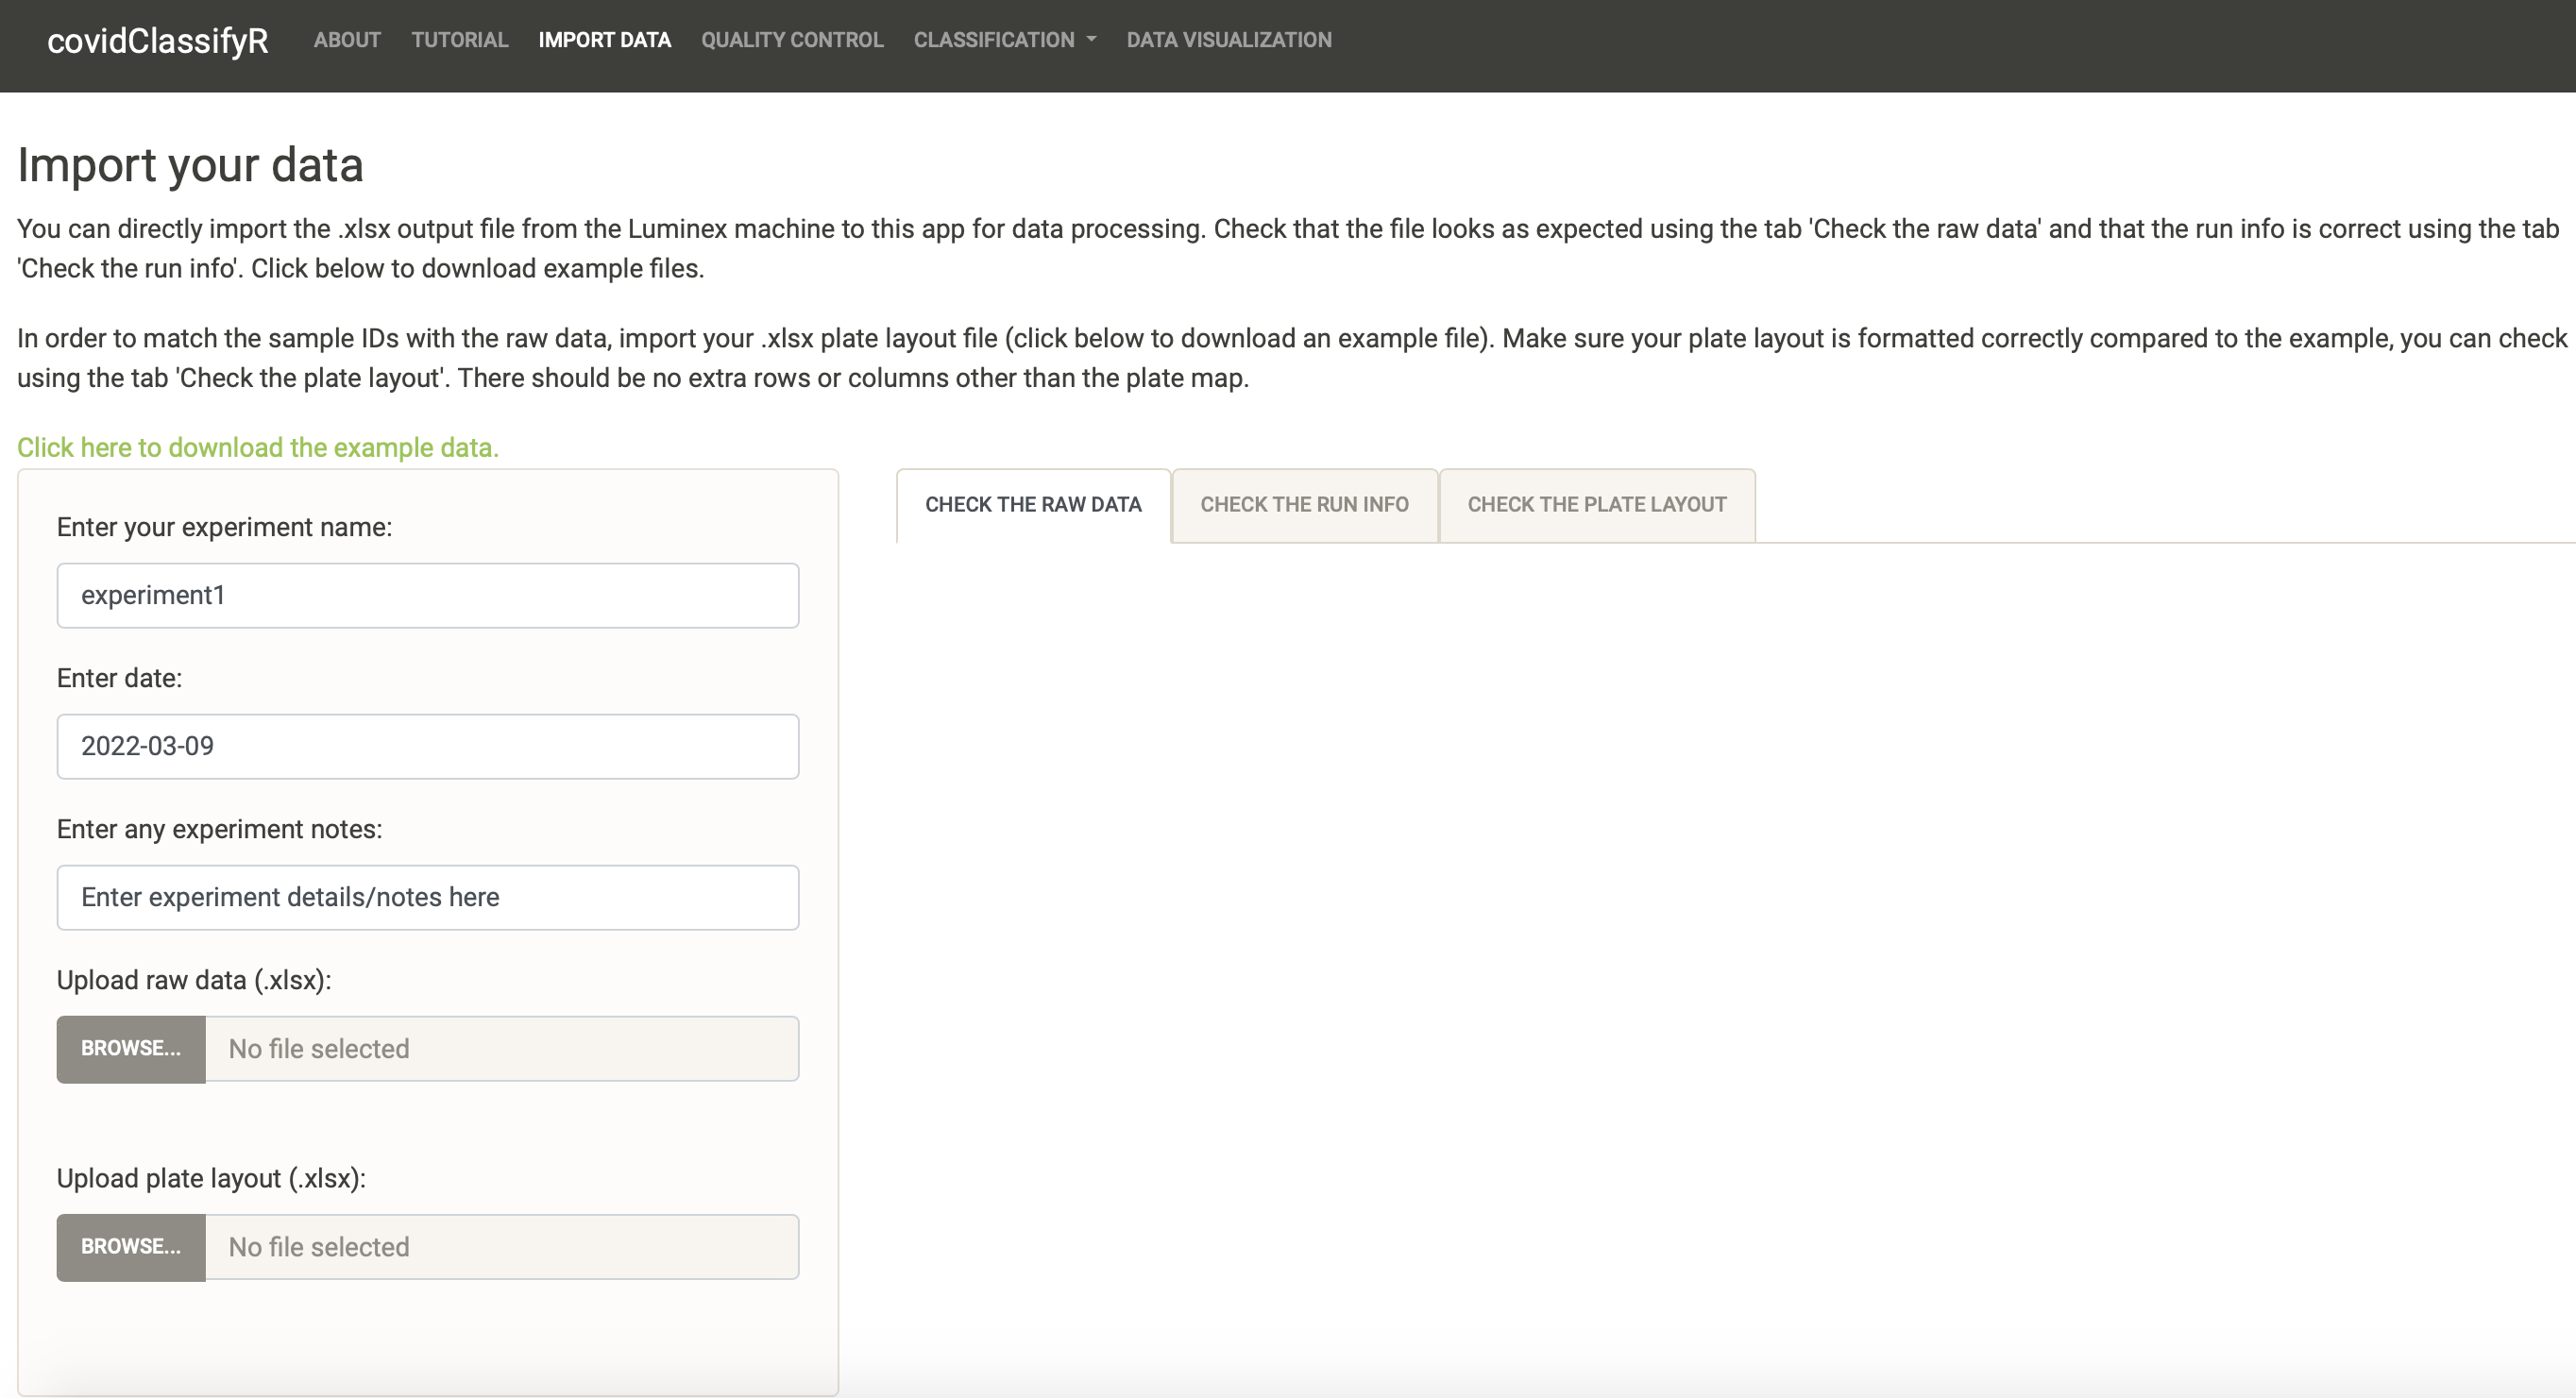Select the Check the Raw Data tab
2576x1398 pixels.
coord(1033,505)
